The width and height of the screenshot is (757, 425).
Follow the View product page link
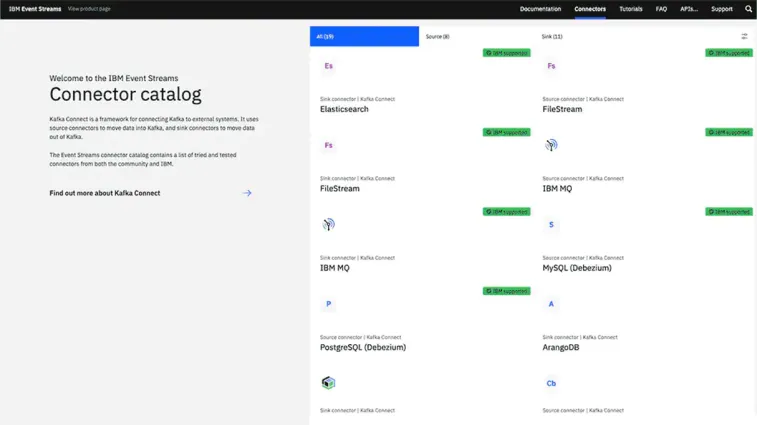click(x=89, y=9)
